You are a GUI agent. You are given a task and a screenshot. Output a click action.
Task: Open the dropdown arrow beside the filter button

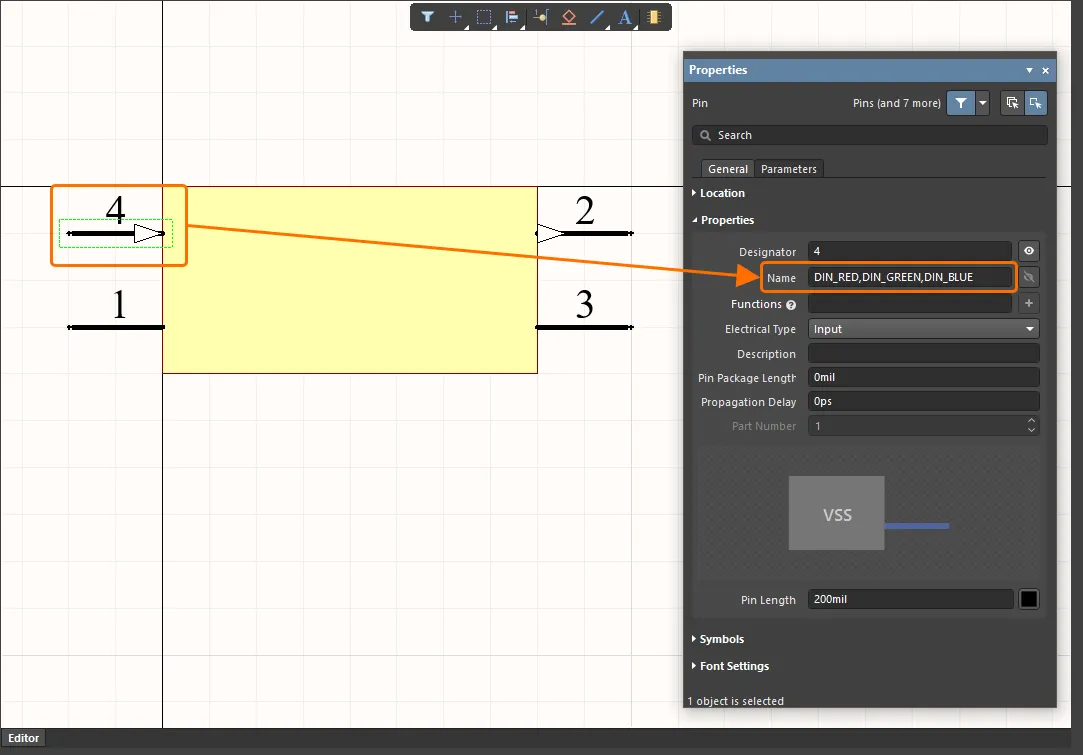pyautogui.click(x=983, y=103)
